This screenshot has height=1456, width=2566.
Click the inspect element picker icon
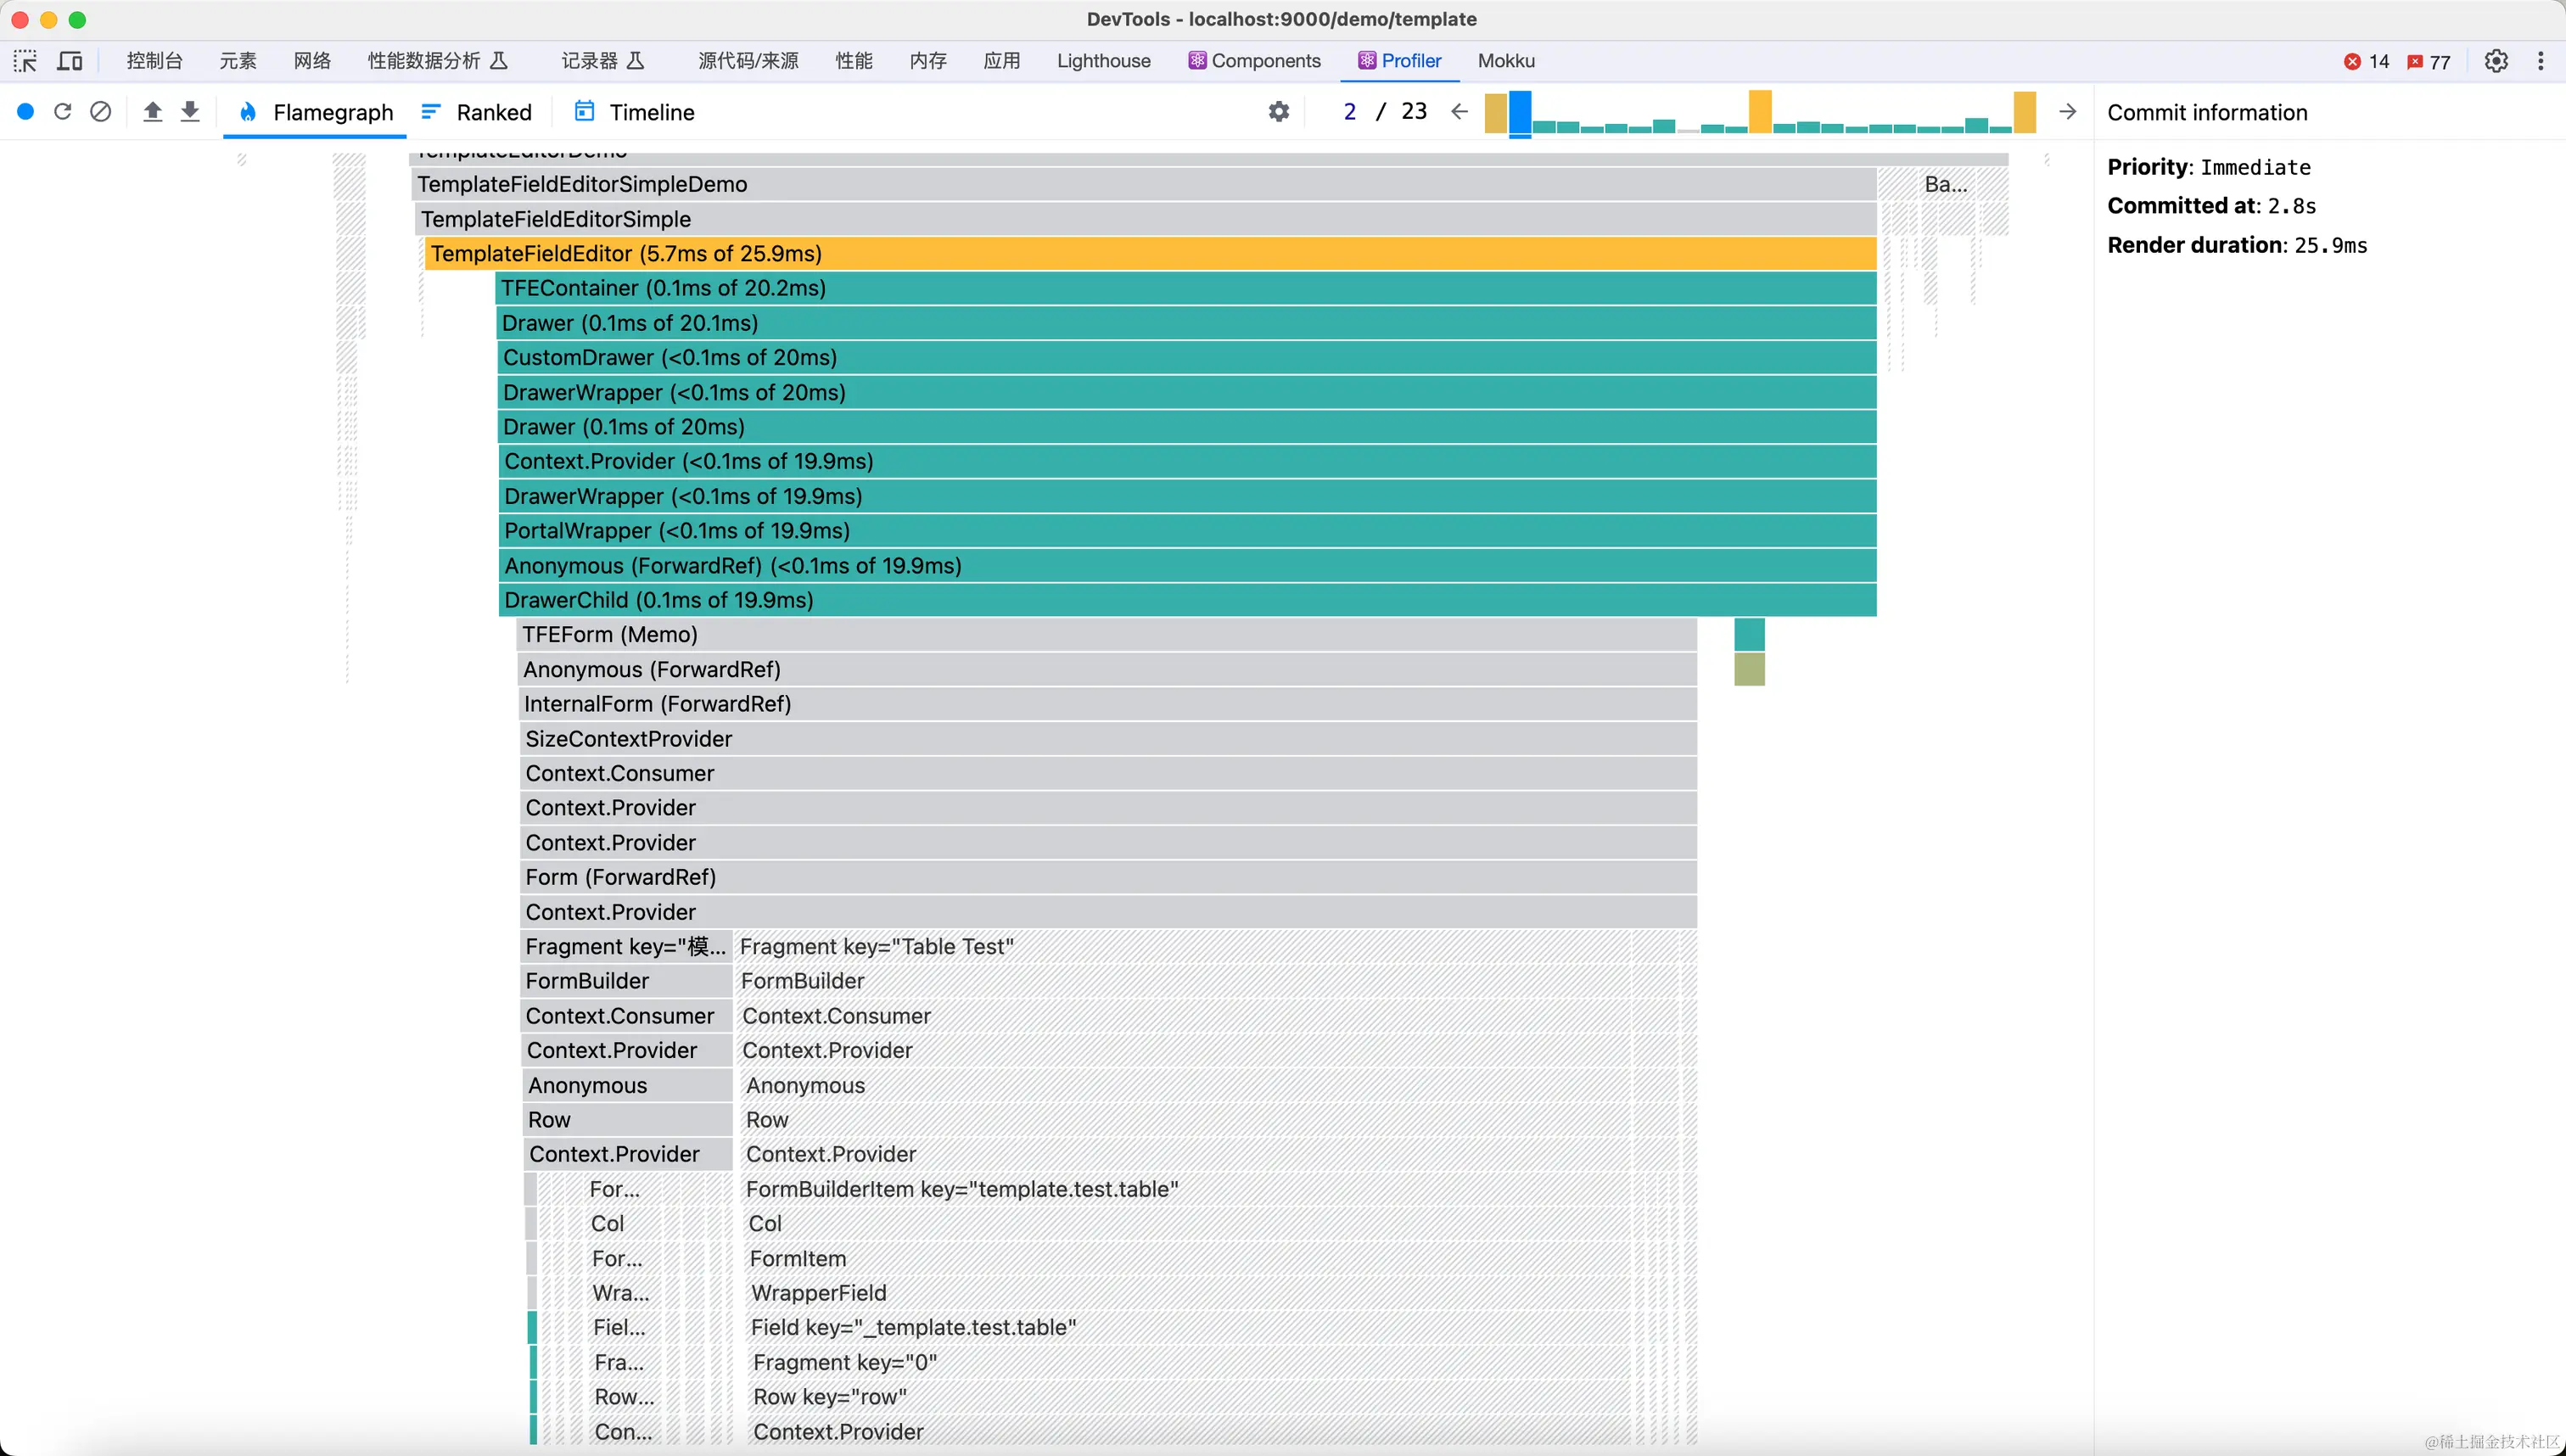click(x=25, y=61)
